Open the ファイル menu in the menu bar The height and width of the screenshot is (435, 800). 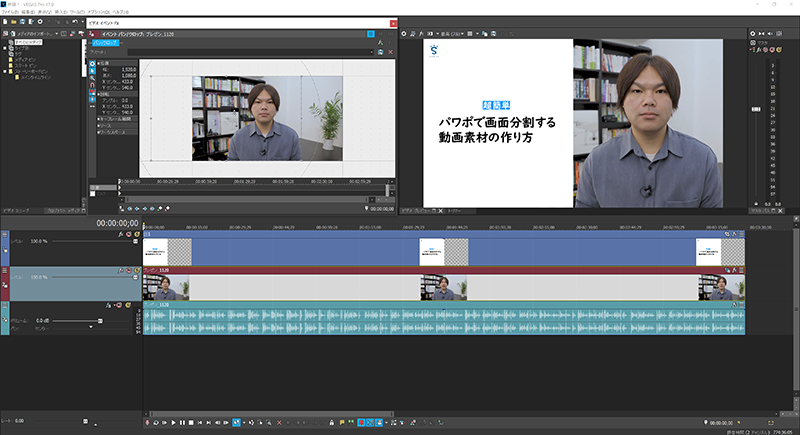click(10, 12)
